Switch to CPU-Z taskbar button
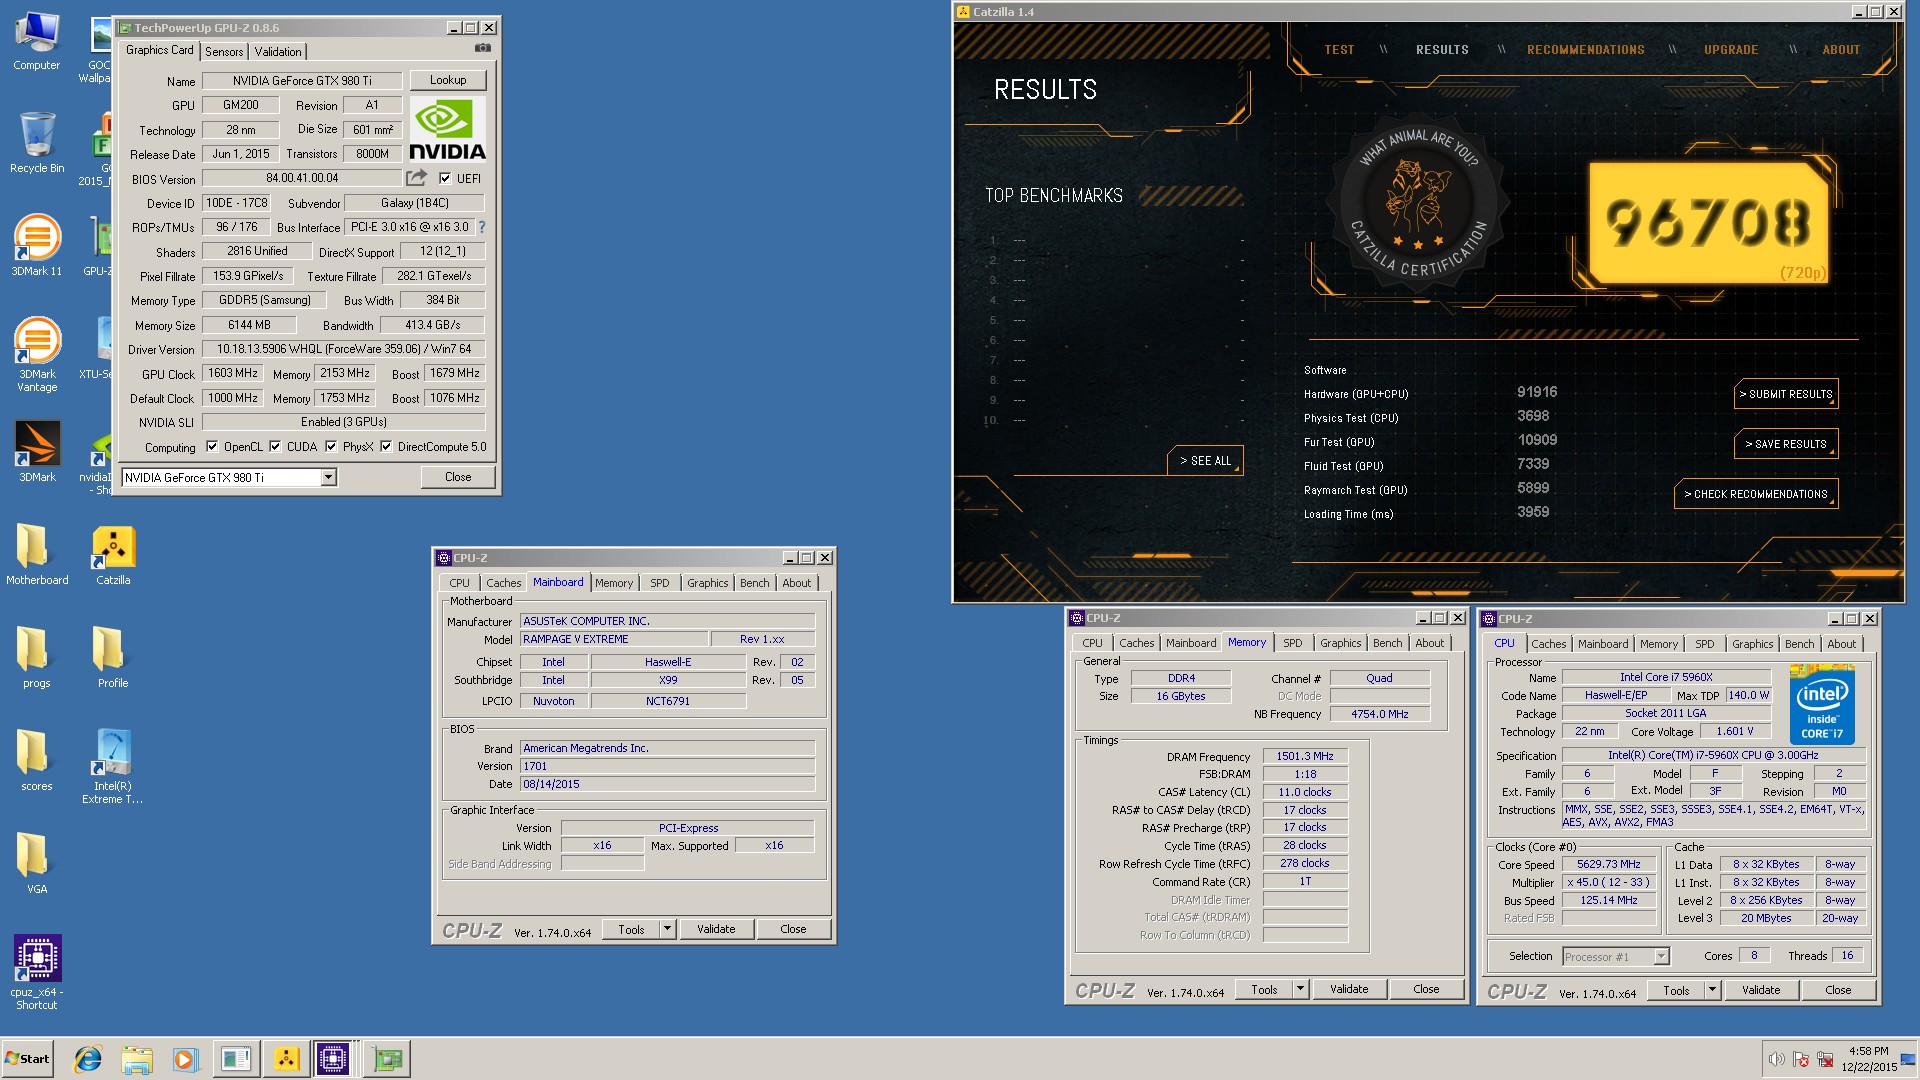This screenshot has height=1080, width=1920. point(333,1059)
